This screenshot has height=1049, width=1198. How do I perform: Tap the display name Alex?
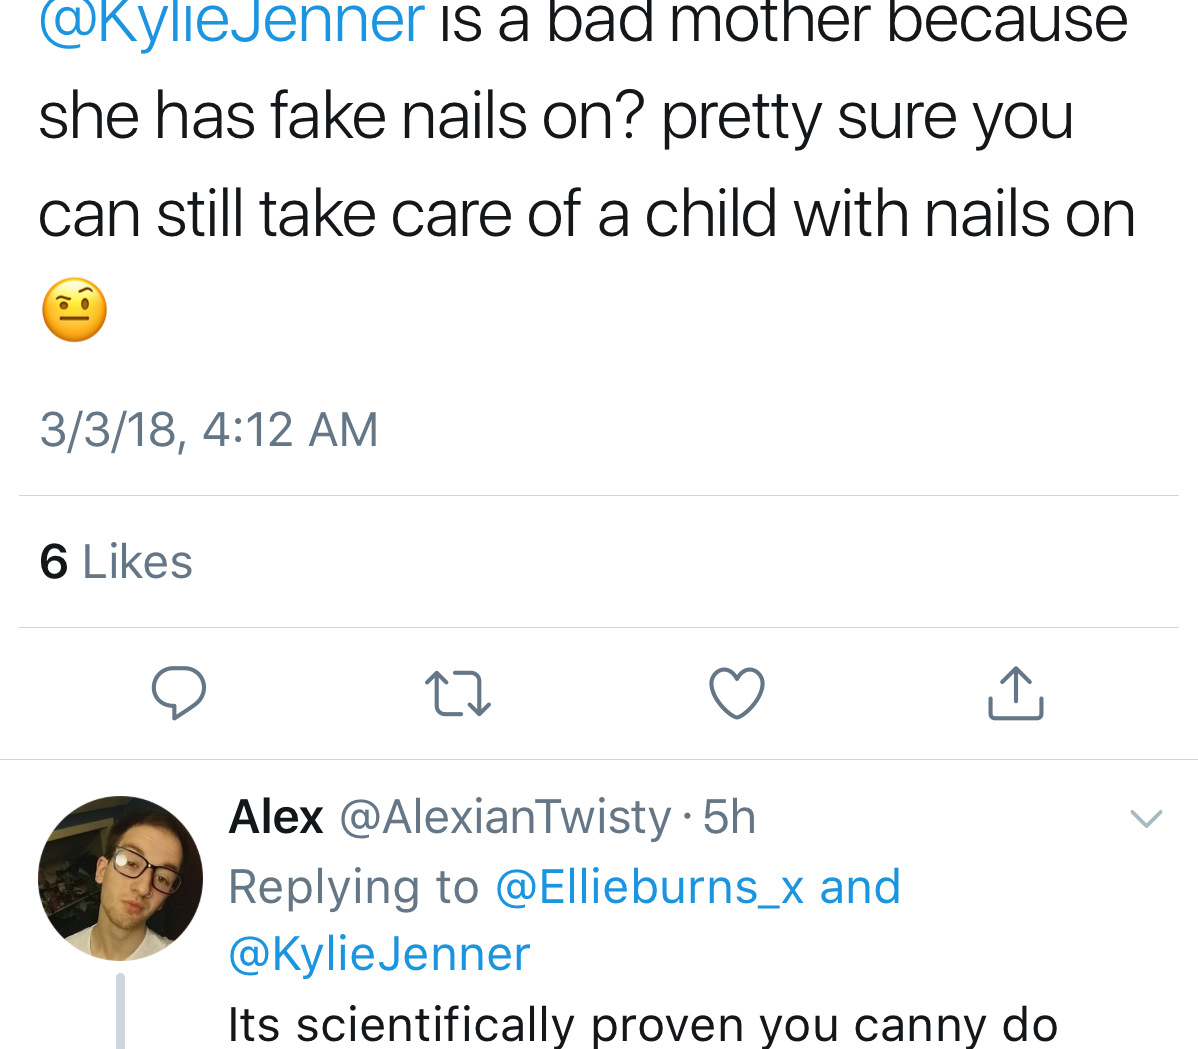[x=276, y=817]
